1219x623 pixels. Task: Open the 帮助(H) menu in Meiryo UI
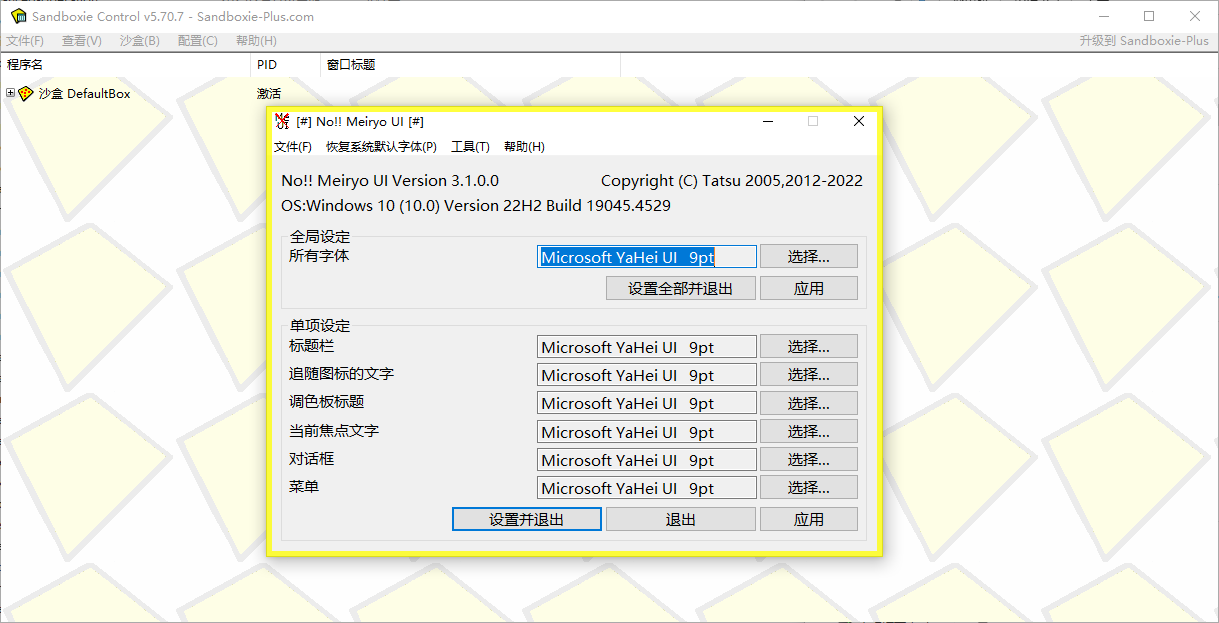524,147
